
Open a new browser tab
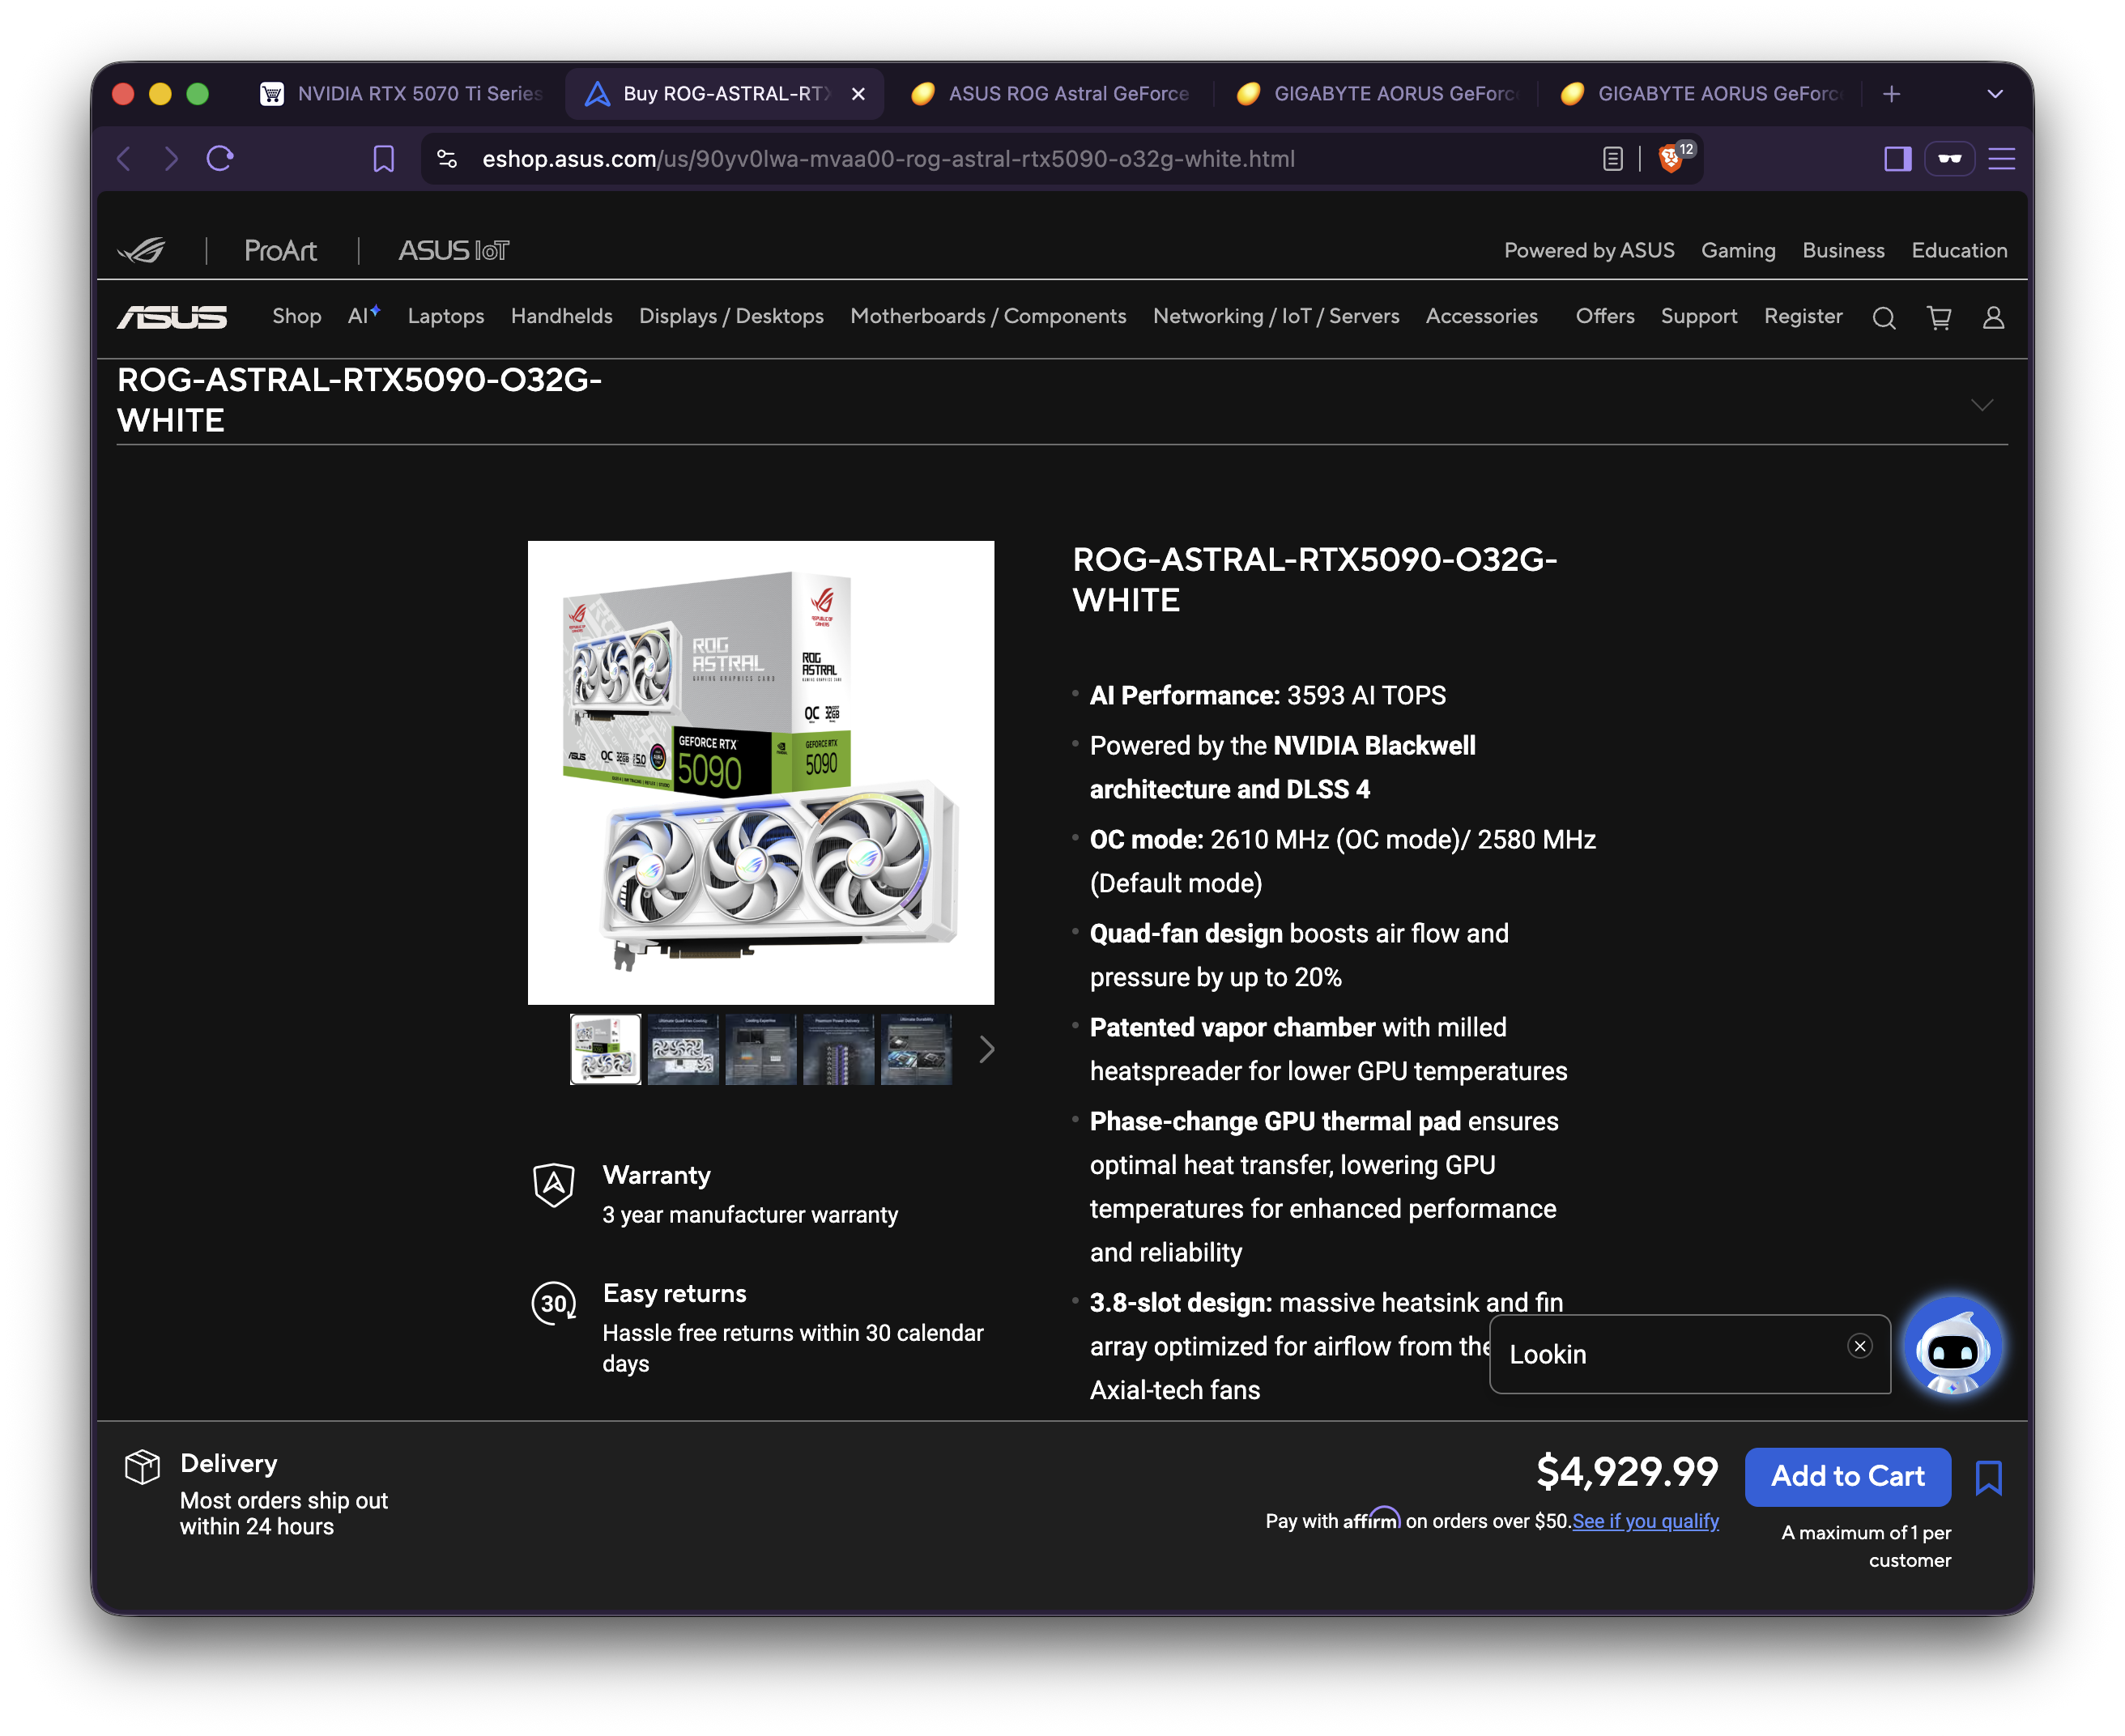(x=1891, y=94)
